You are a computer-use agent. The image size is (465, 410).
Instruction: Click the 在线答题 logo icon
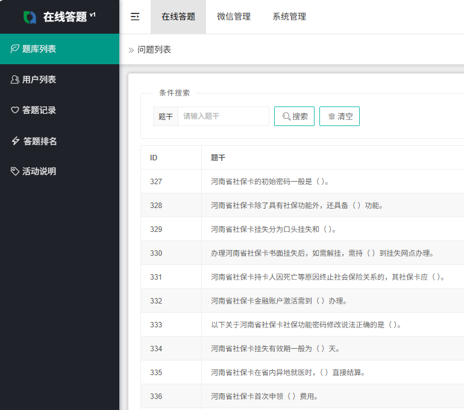pyautogui.click(x=30, y=17)
